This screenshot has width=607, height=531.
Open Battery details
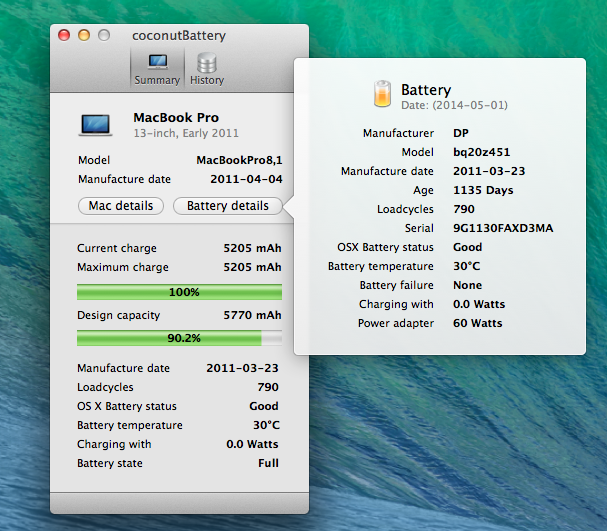pyautogui.click(x=228, y=206)
